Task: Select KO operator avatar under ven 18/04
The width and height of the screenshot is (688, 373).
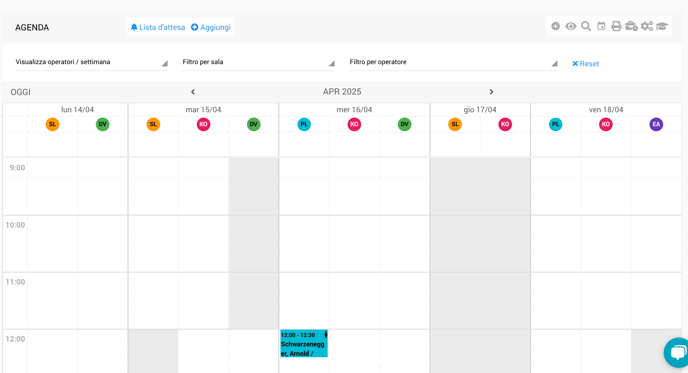Action: click(606, 124)
